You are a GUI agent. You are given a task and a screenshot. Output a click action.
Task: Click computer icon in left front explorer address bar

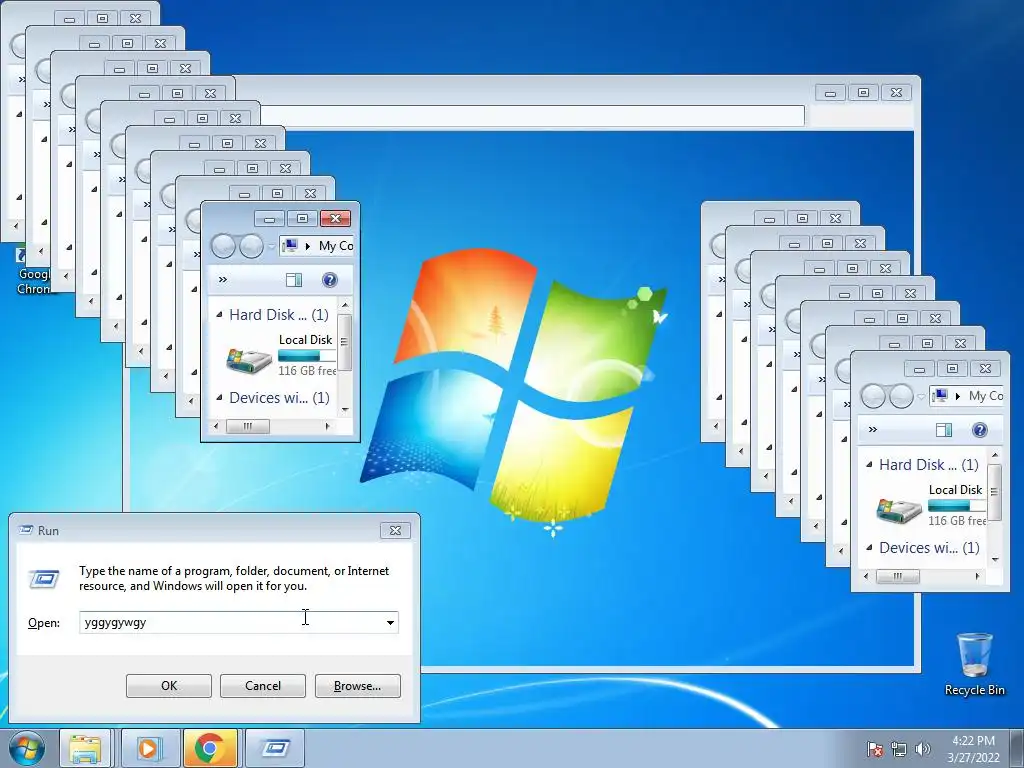(x=290, y=246)
